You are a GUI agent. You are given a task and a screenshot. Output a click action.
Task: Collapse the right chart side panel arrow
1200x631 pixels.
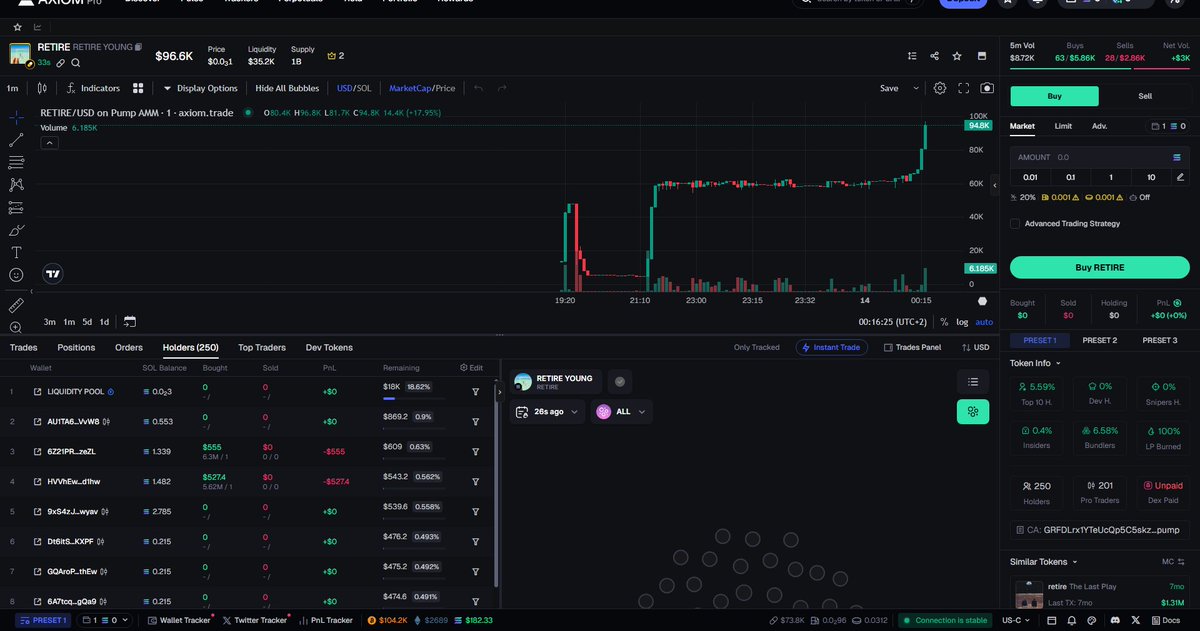tap(994, 186)
